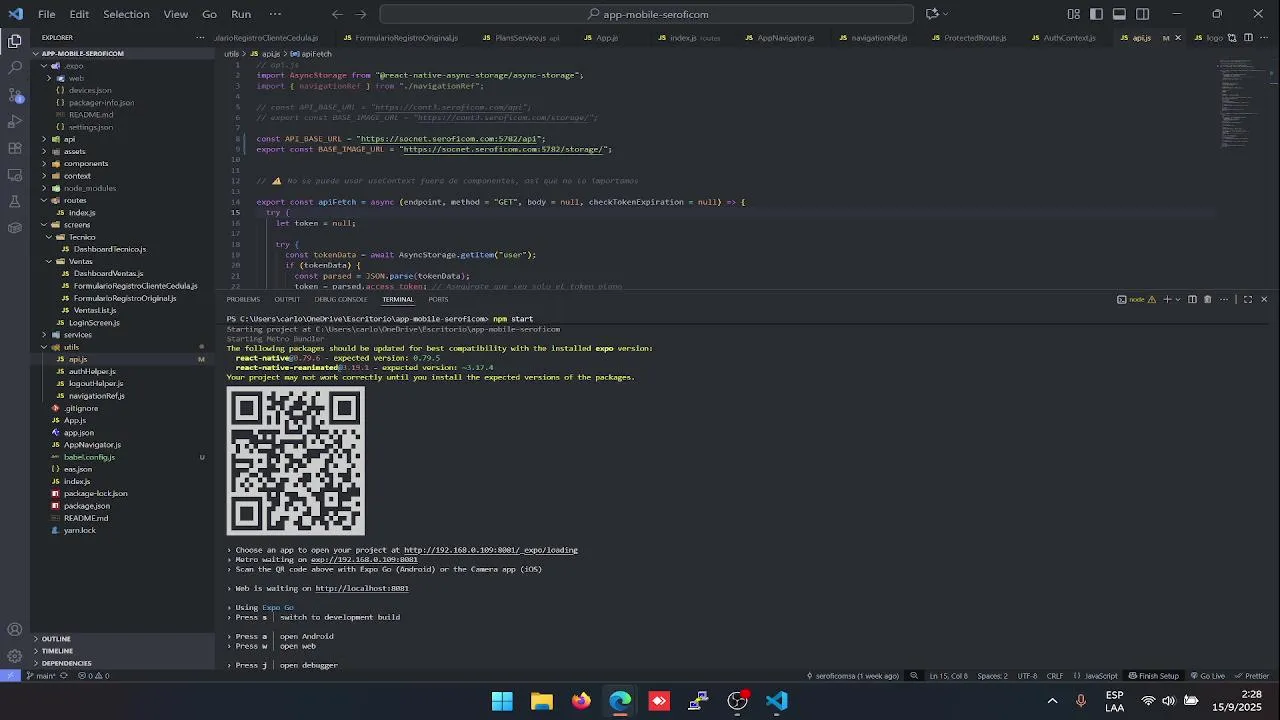Open the Manage gear in activity bar
Screen dimensions: 1280x720
click(15, 656)
